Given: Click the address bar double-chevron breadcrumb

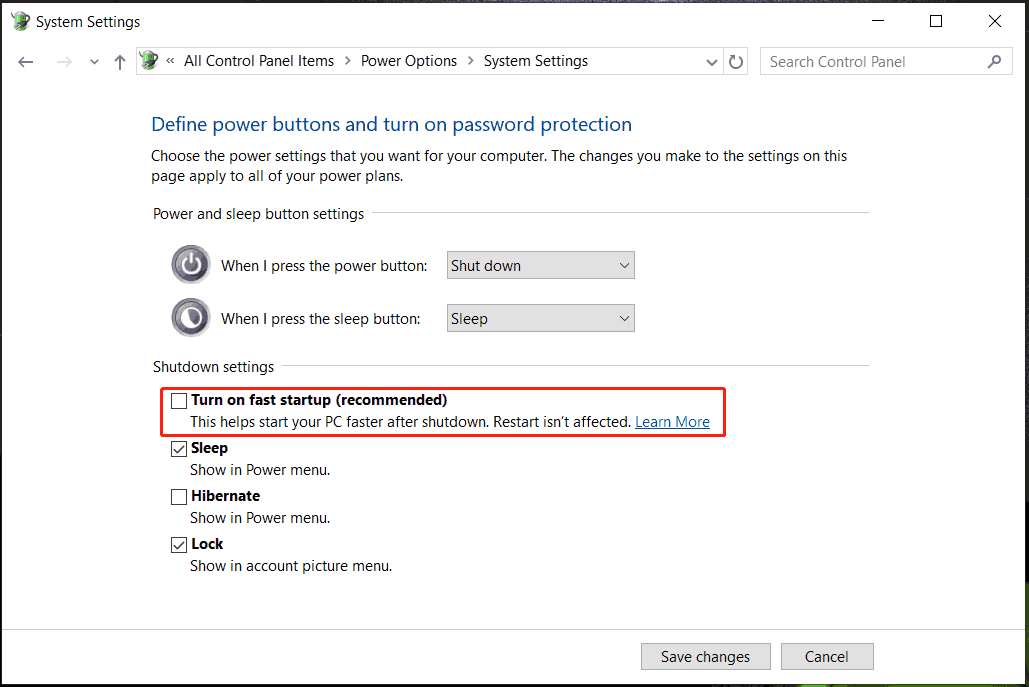Looking at the screenshot, I should pyautogui.click(x=170, y=61).
